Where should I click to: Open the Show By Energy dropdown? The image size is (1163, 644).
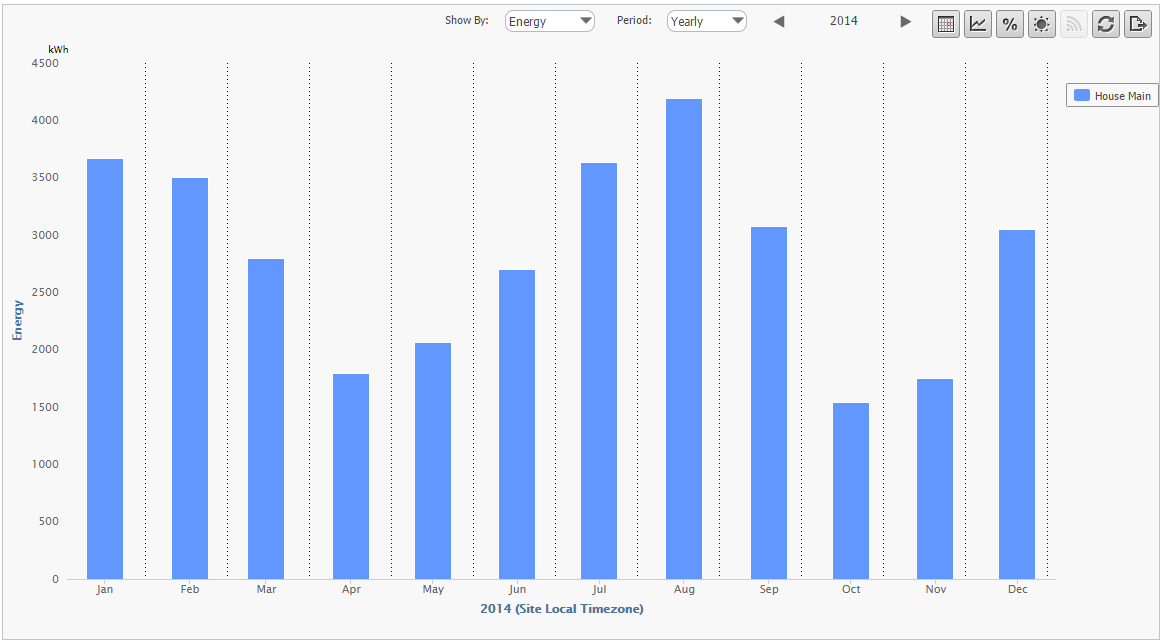tap(549, 21)
